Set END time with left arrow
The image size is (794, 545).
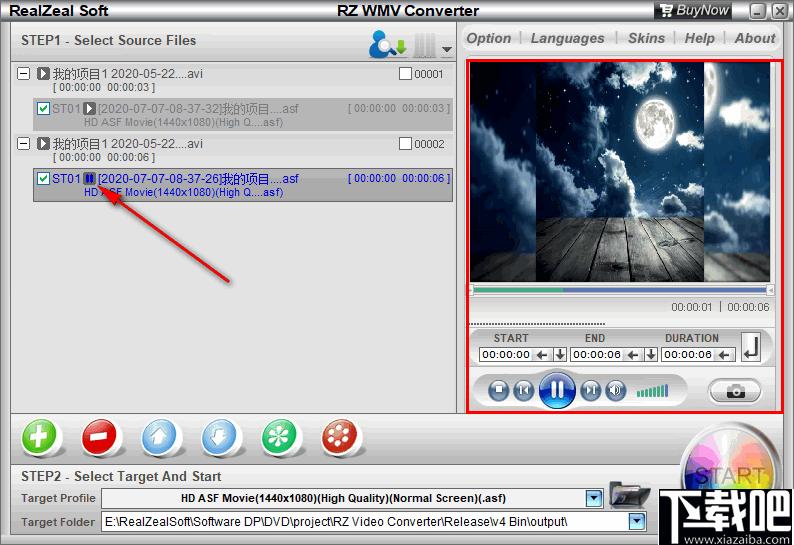click(x=633, y=355)
